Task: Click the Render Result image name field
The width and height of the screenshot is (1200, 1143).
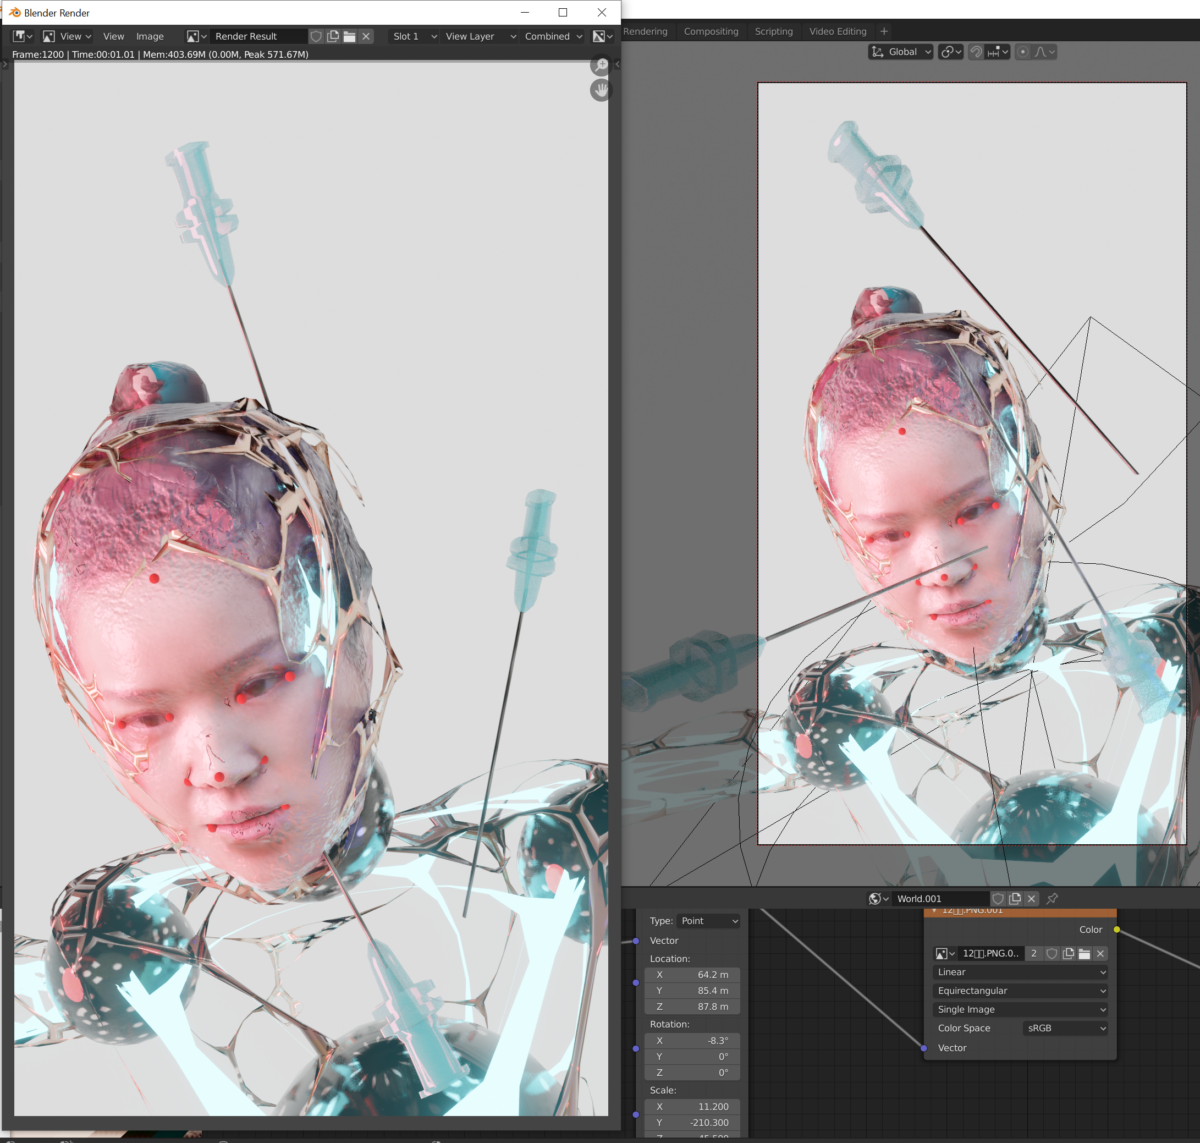Action: click(x=258, y=36)
